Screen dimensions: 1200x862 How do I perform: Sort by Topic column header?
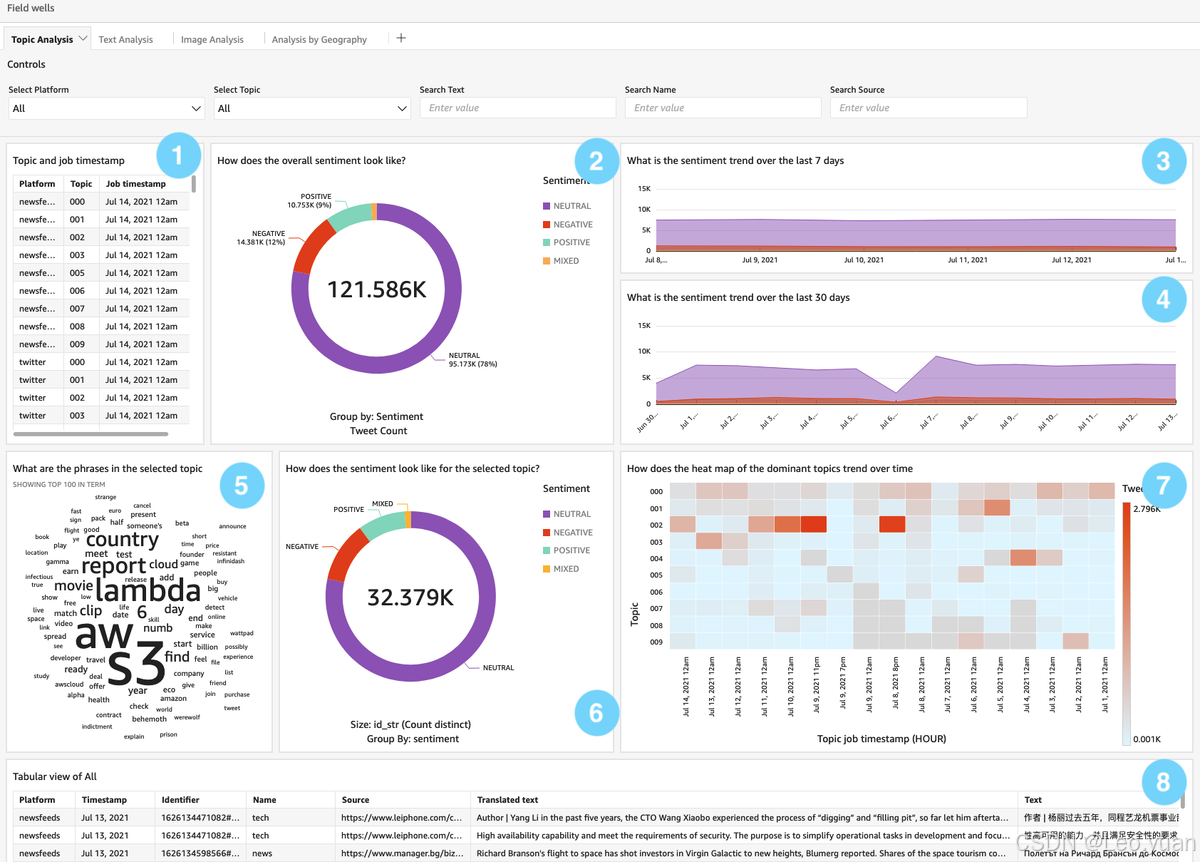82,184
